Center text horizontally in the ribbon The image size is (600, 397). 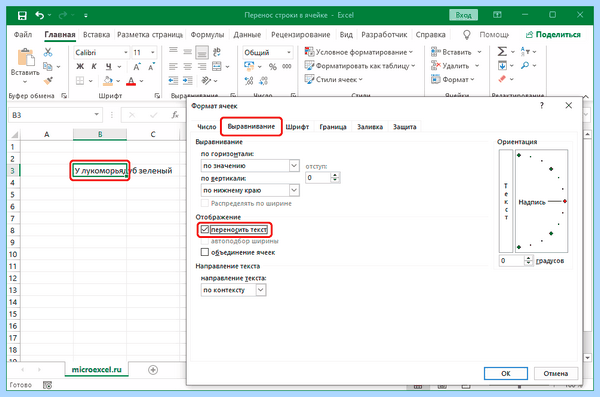188,67
